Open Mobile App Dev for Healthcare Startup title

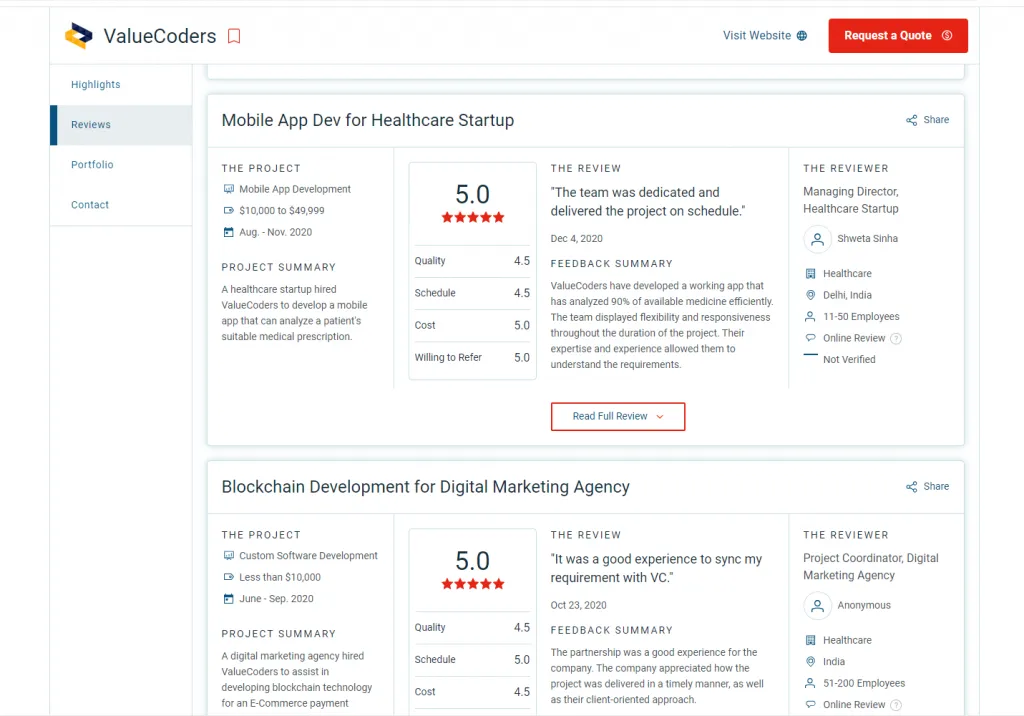368,120
